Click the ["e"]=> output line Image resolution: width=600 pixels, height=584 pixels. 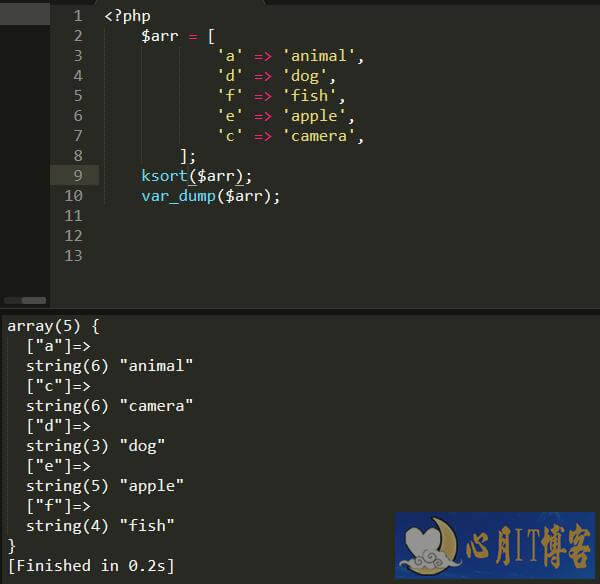pyautogui.click(x=58, y=466)
